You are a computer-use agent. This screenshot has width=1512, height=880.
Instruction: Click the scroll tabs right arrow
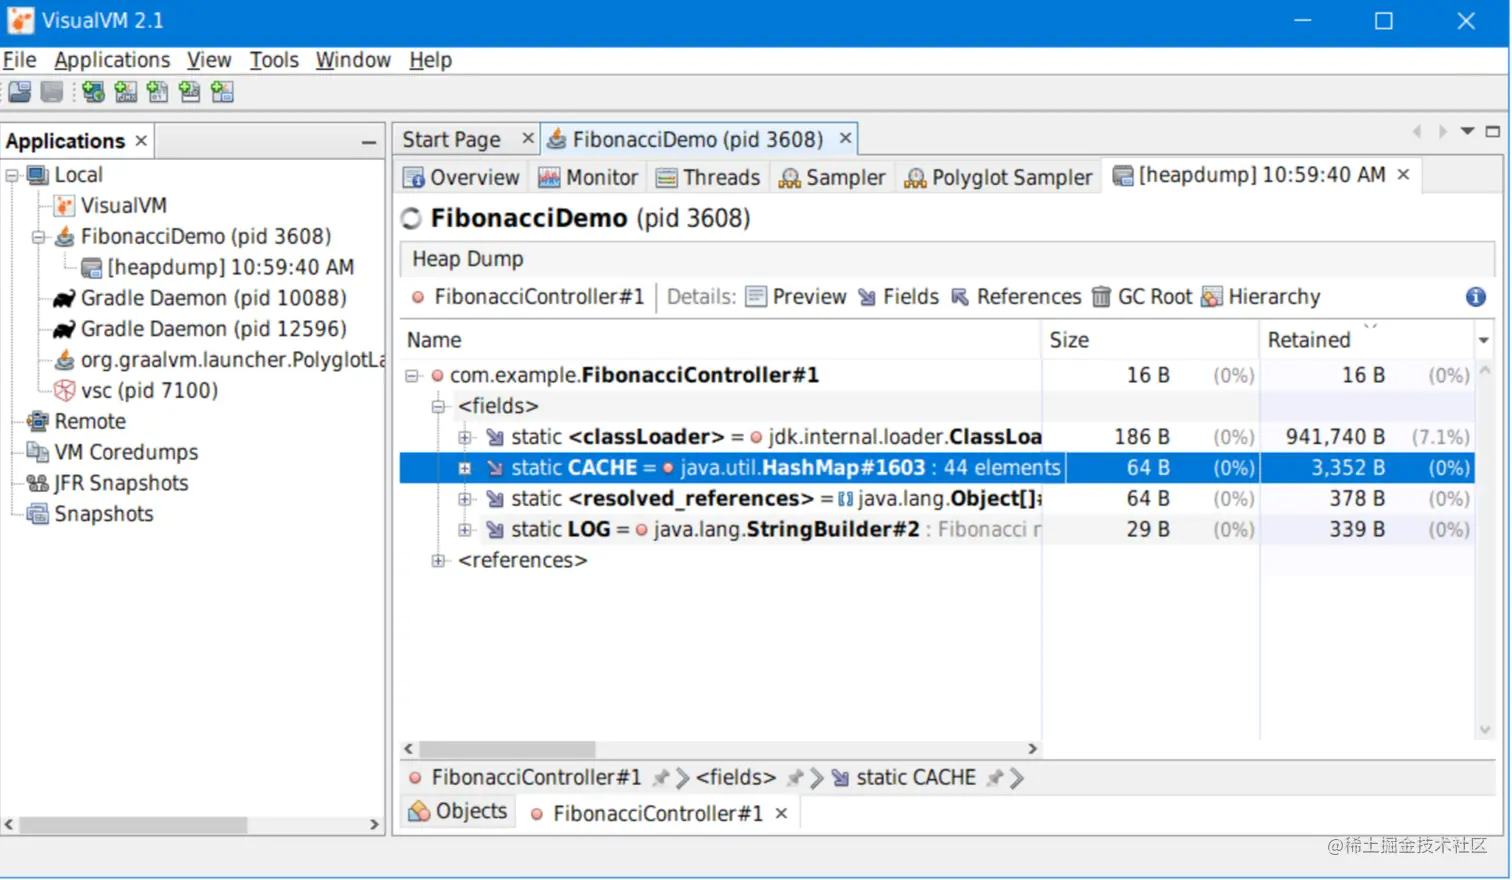pos(1442,131)
